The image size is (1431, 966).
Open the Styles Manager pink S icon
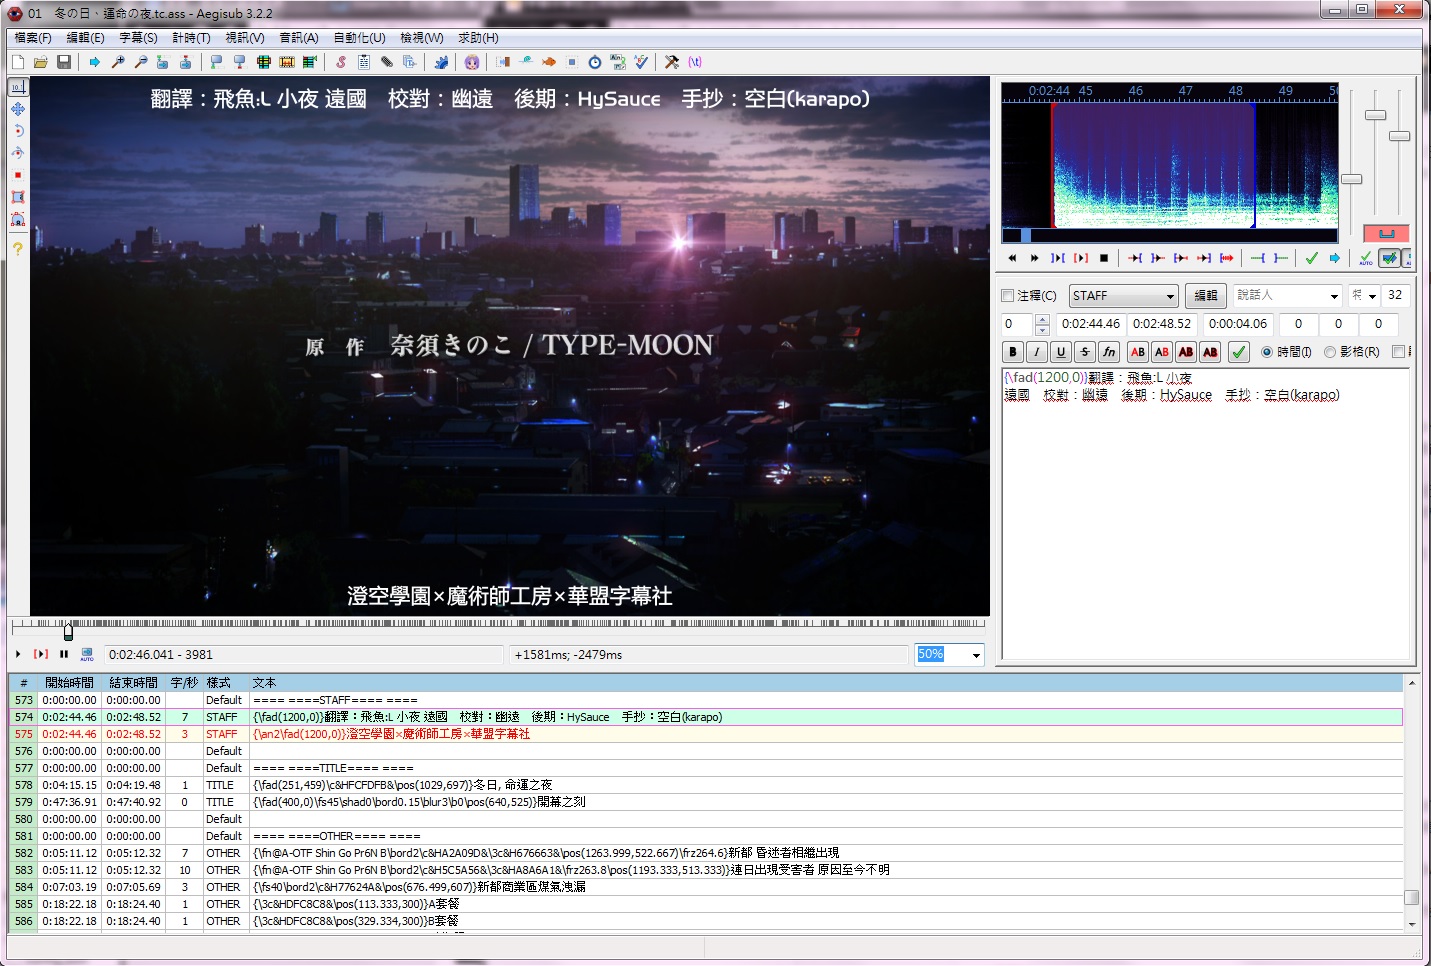[x=341, y=62]
